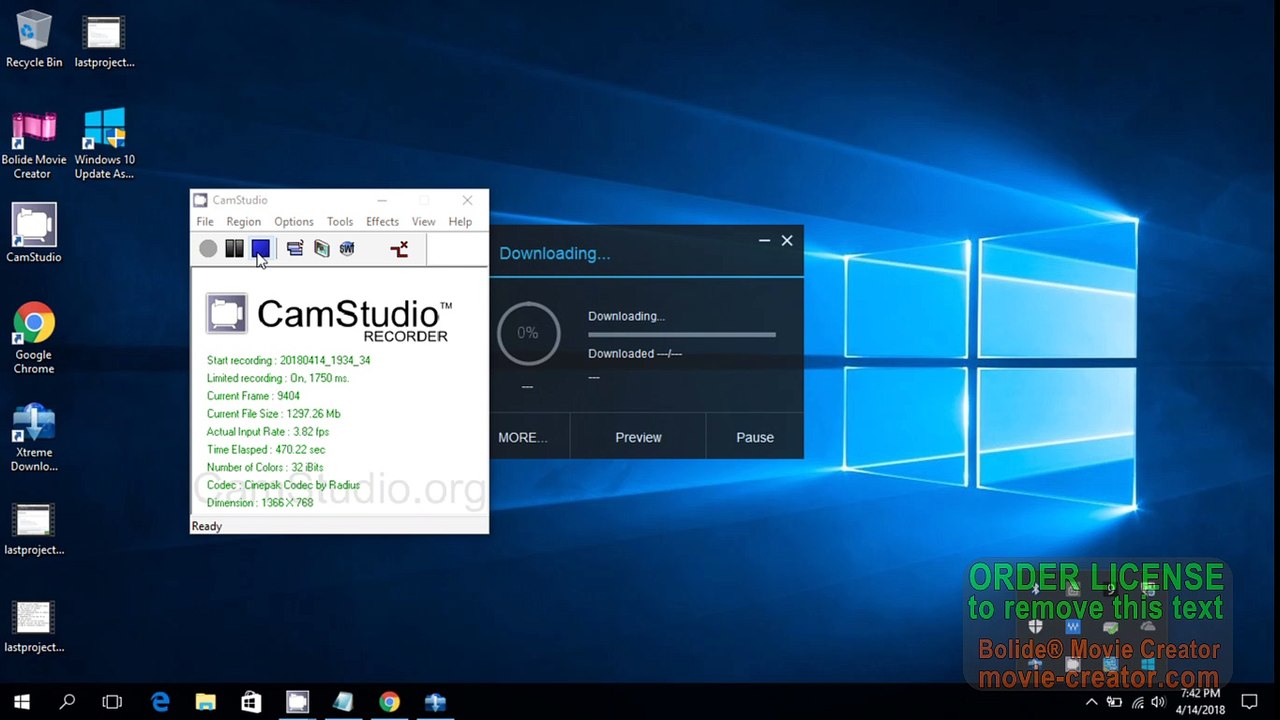The width and height of the screenshot is (1280, 720).
Task: Collapse the hidden tray icons chevron
Action: click(x=1092, y=702)
